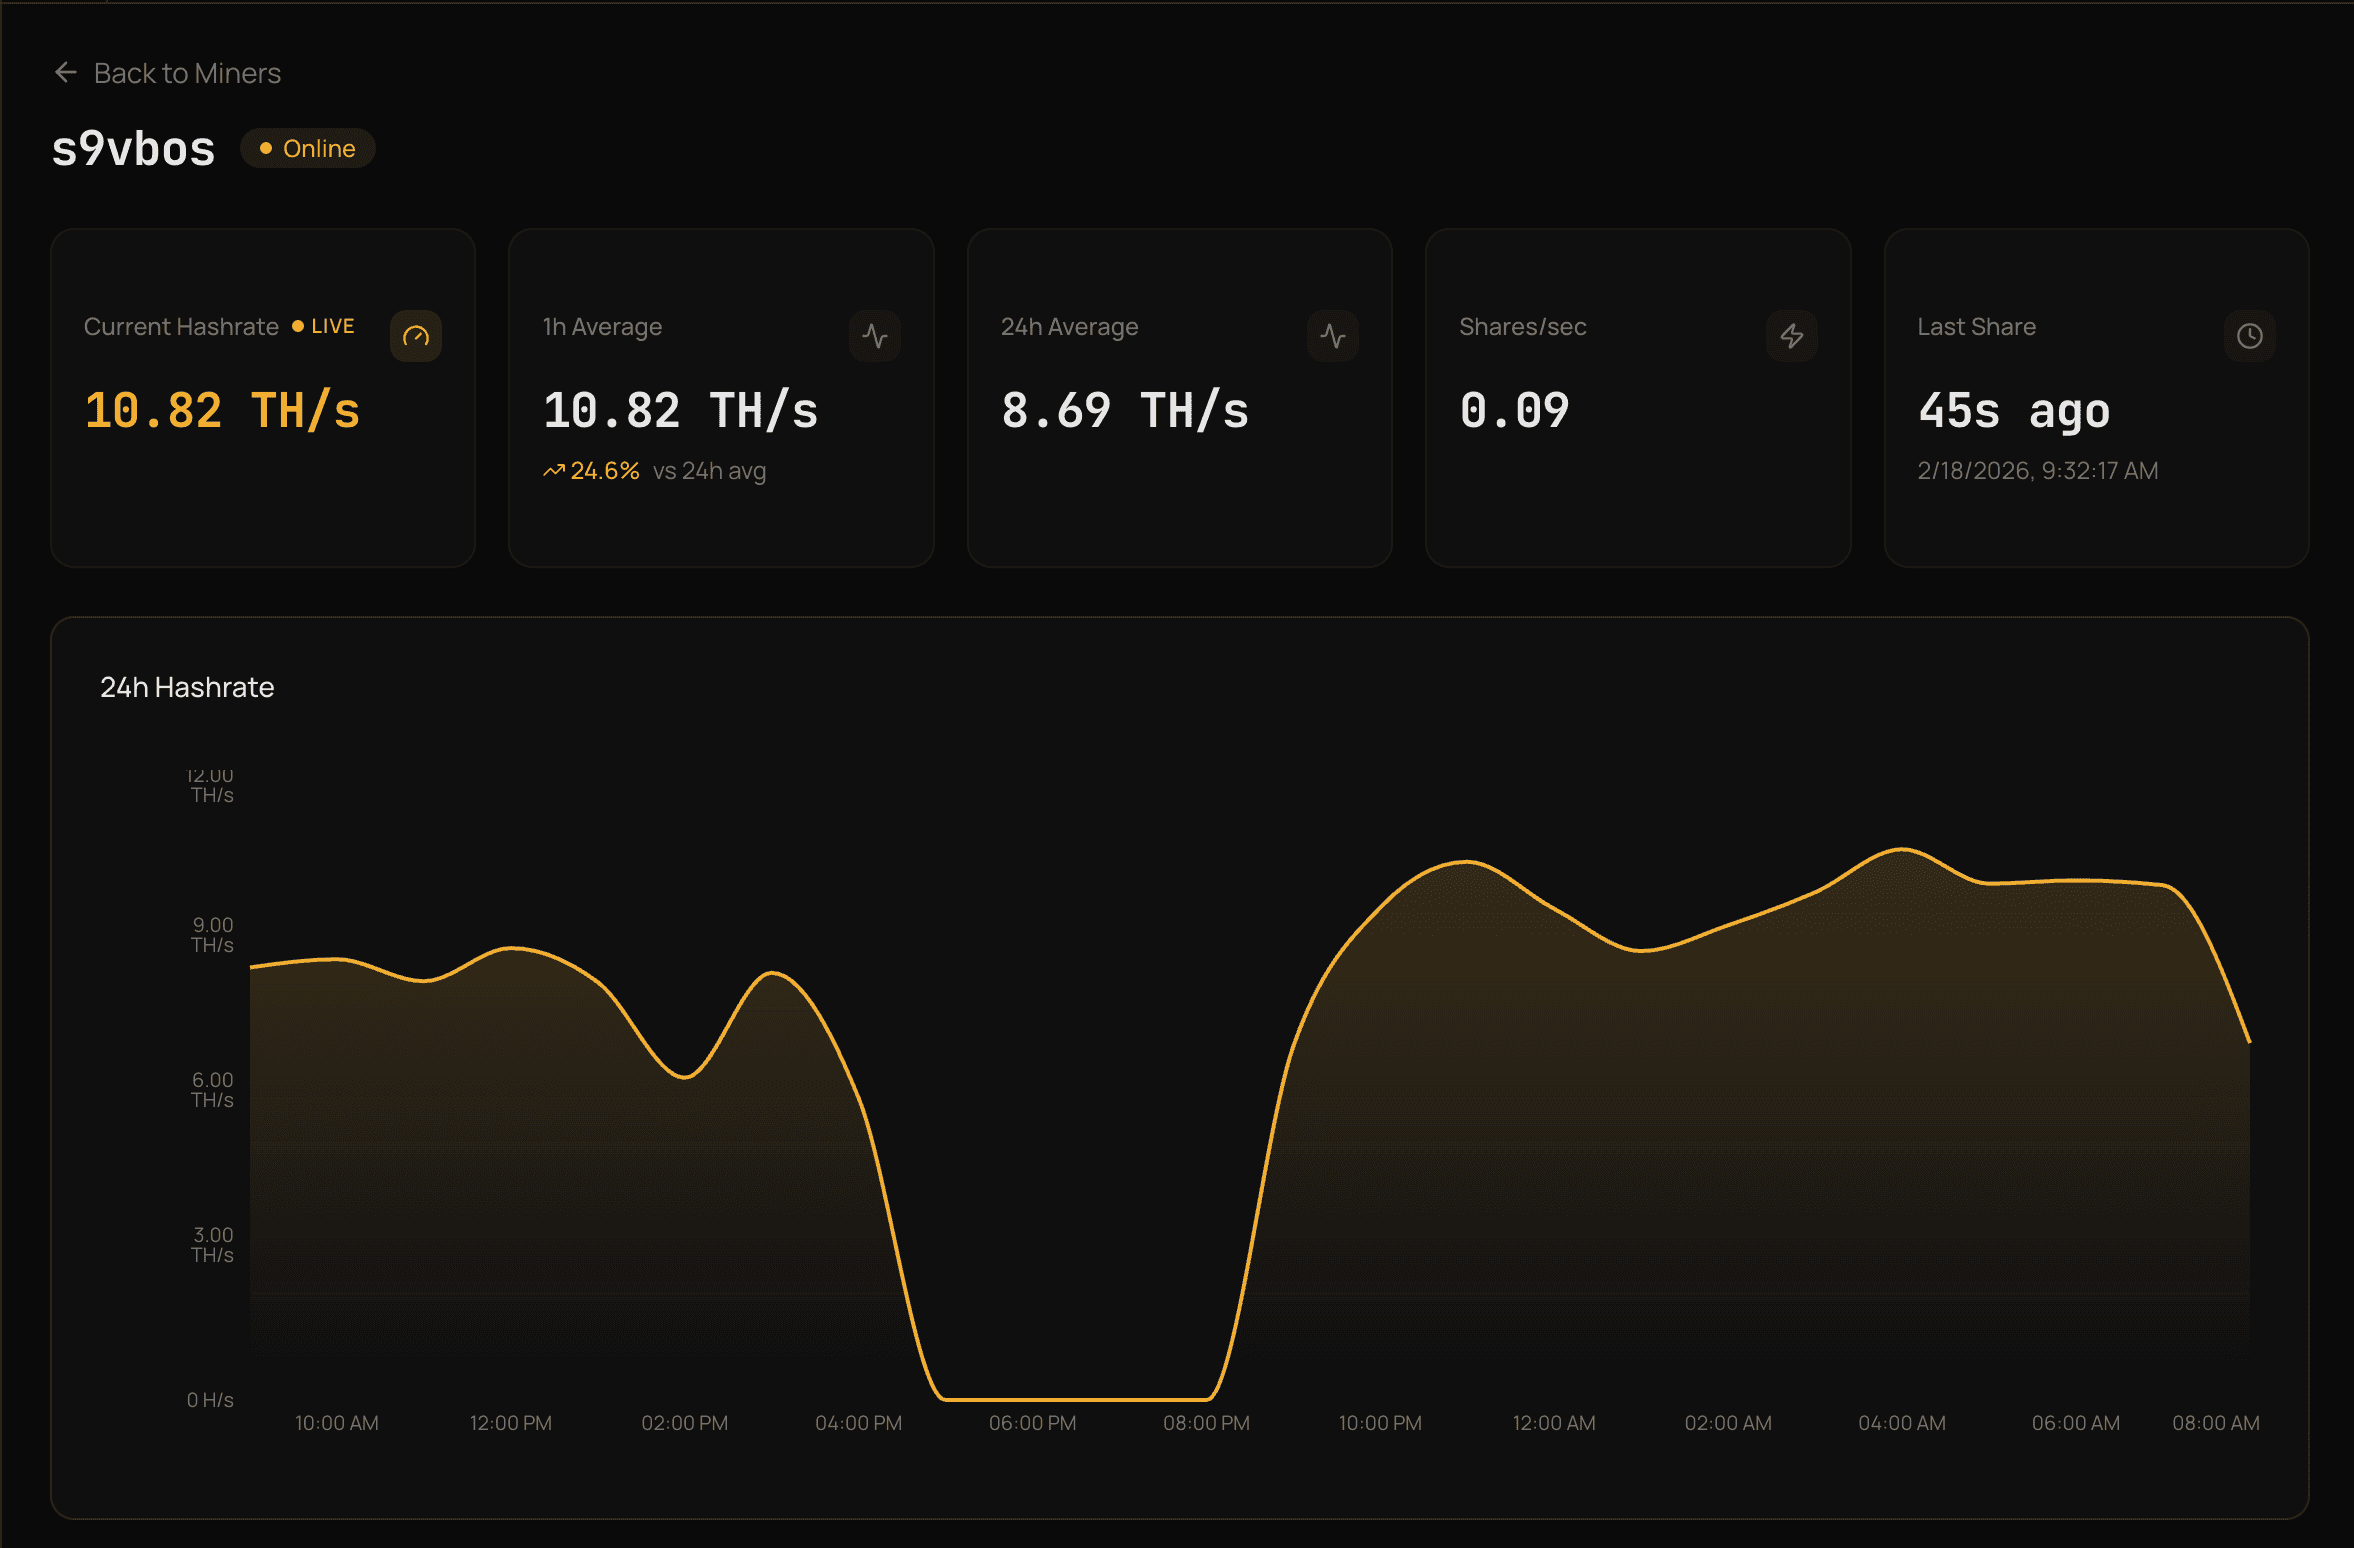Switch to the 24h Average card
This screenshot has width=2354, height=1548.
click(x=1179, y=395)
